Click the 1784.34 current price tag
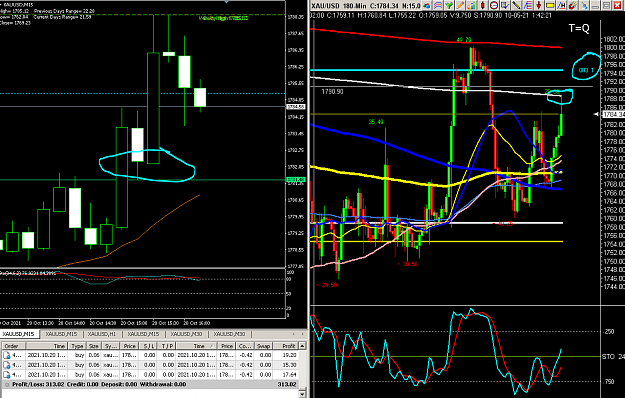This screenshot has width=625, height=398. [613, 115]
